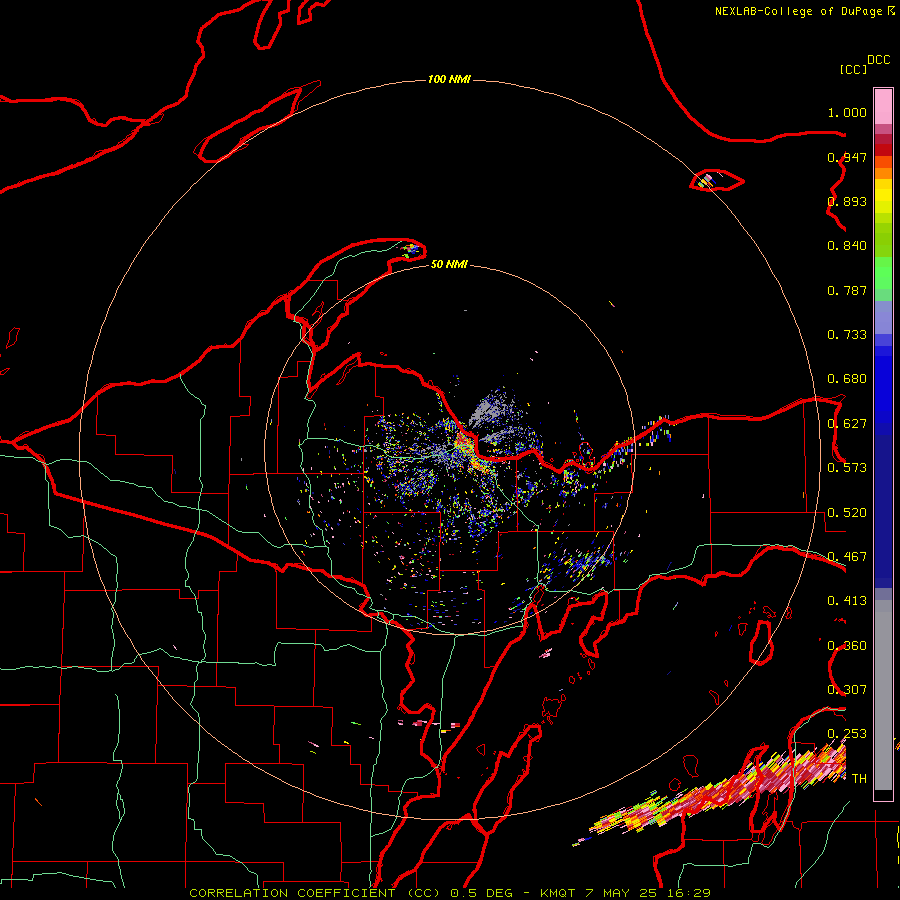Click the 0.840 scale value
This screenshot has width=900, height=900.
click(x=847, y=246)
